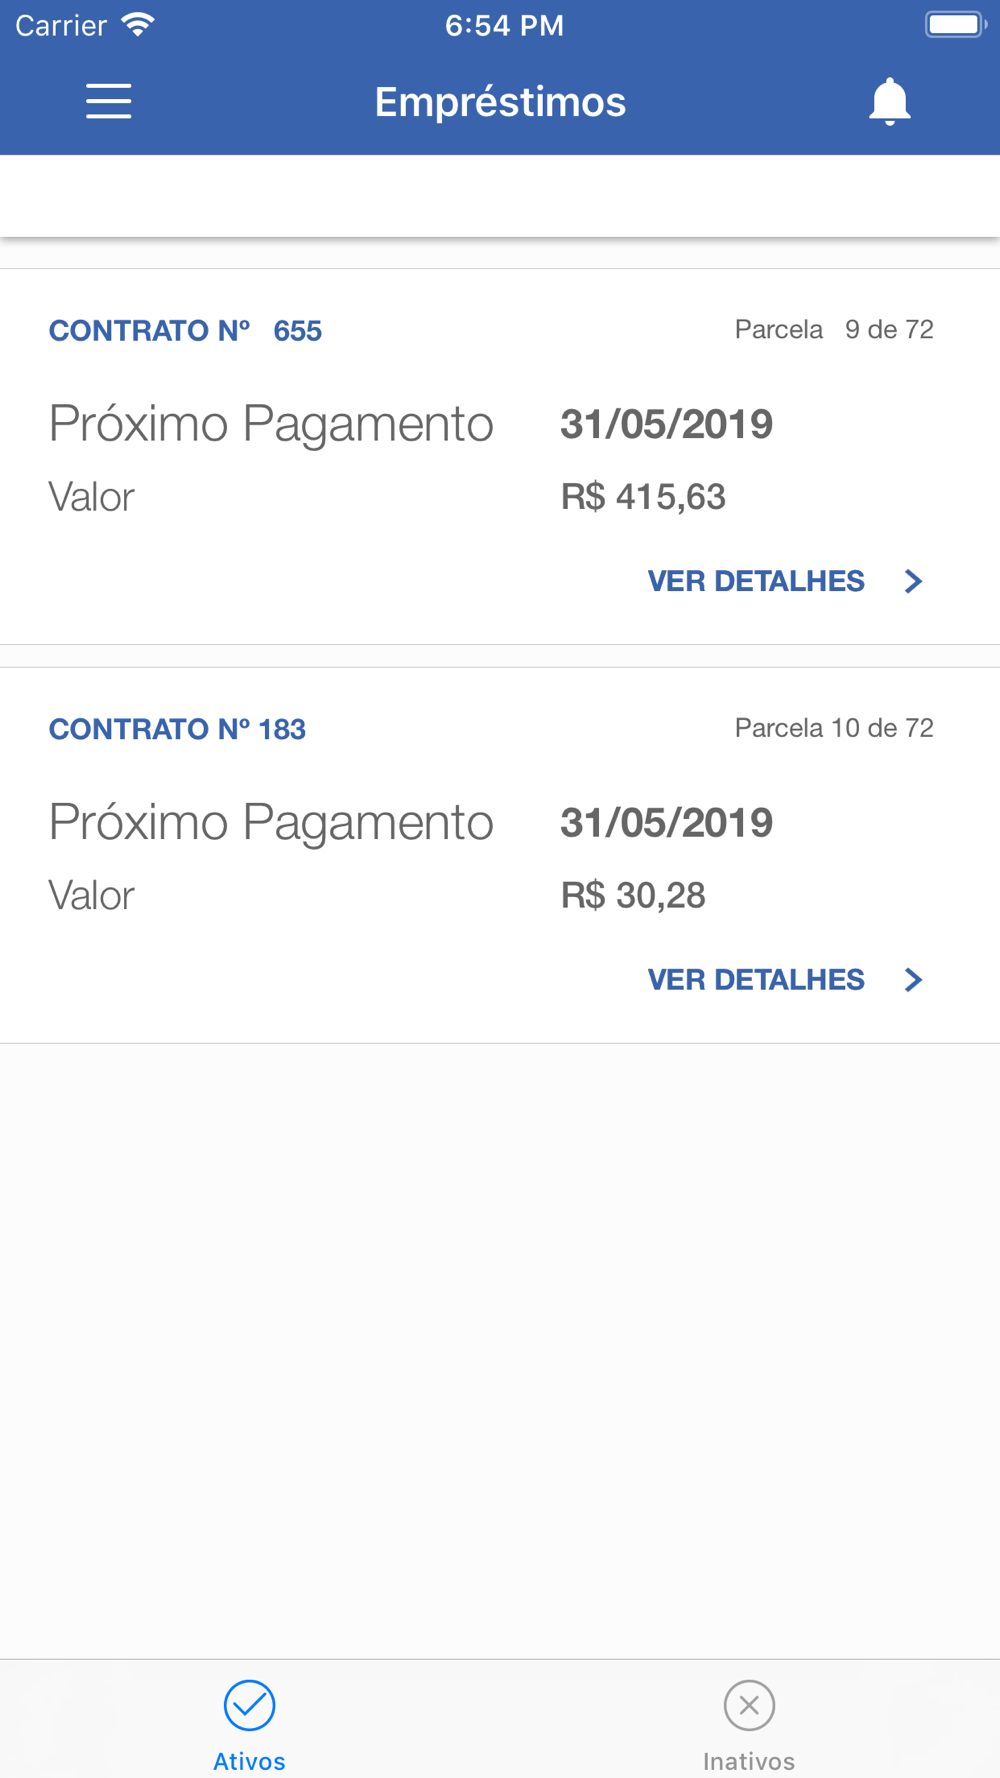Tap the 6:54 PM clock
The width and height of the screenshot is (1000, 1778).
point(504,25)
